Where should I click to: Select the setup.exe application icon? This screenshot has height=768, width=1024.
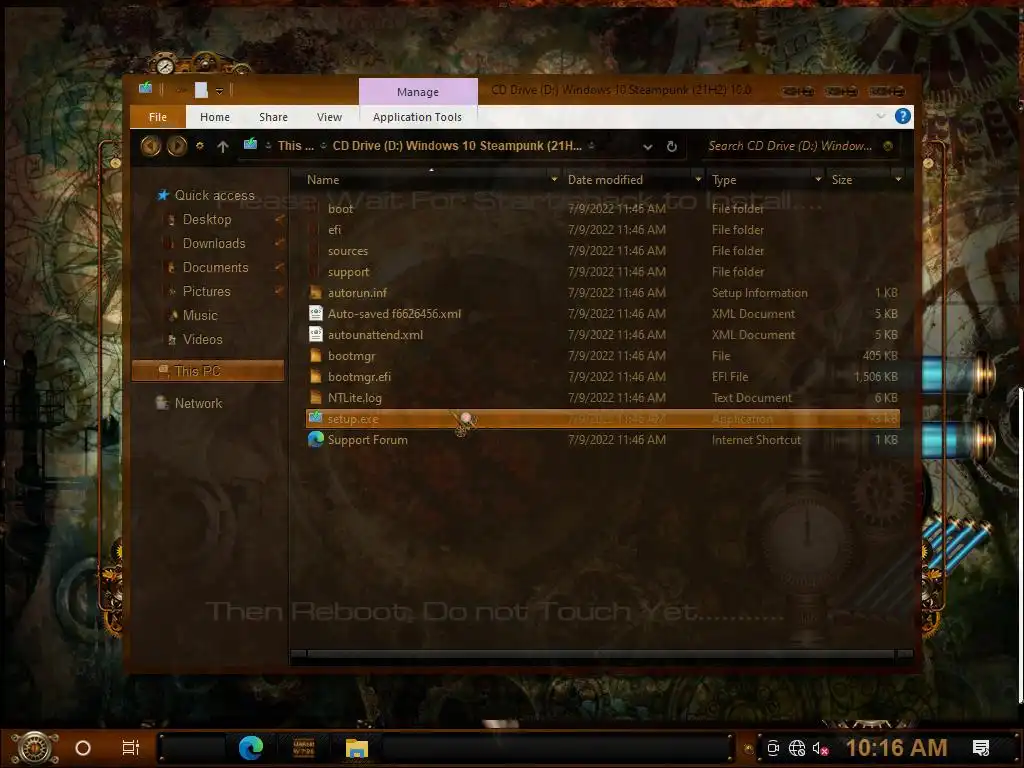(x=316, y=417)
